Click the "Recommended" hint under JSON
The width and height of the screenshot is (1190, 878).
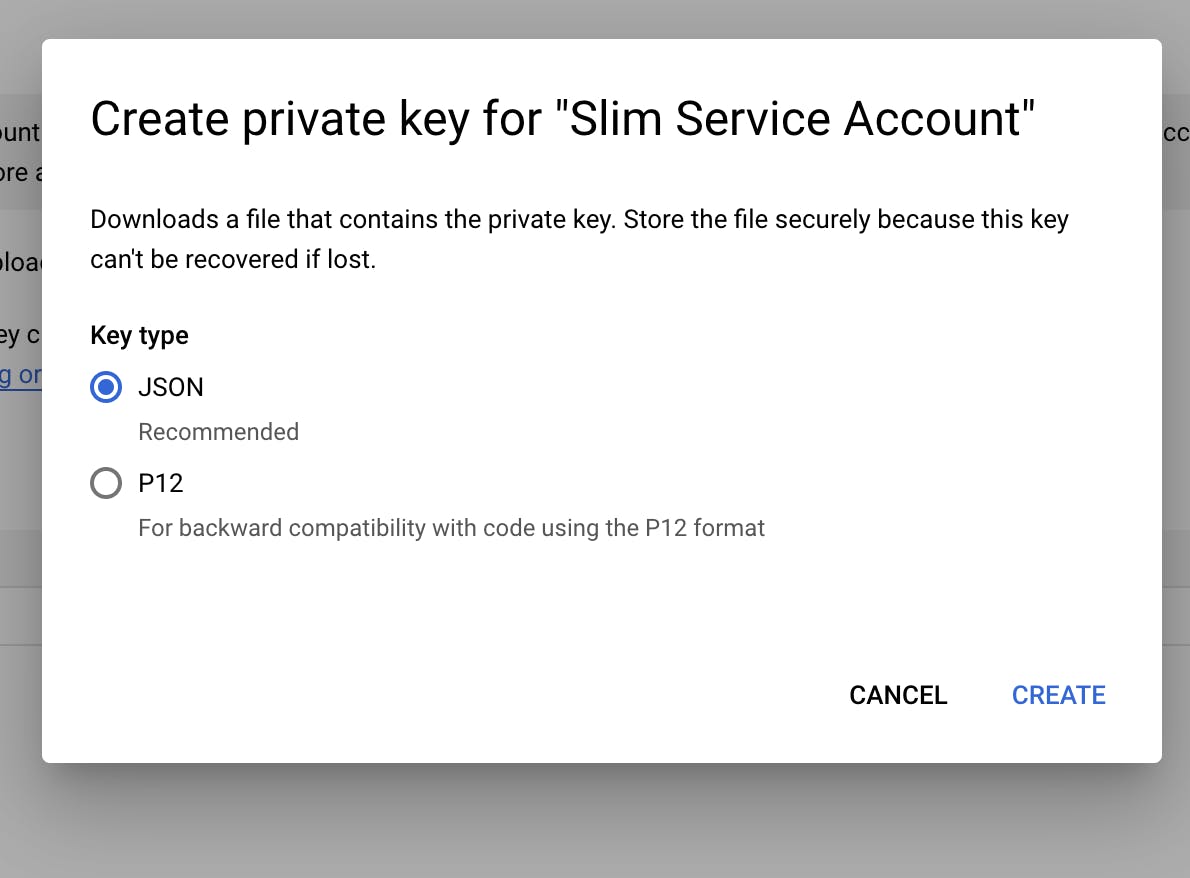(218, 432)
